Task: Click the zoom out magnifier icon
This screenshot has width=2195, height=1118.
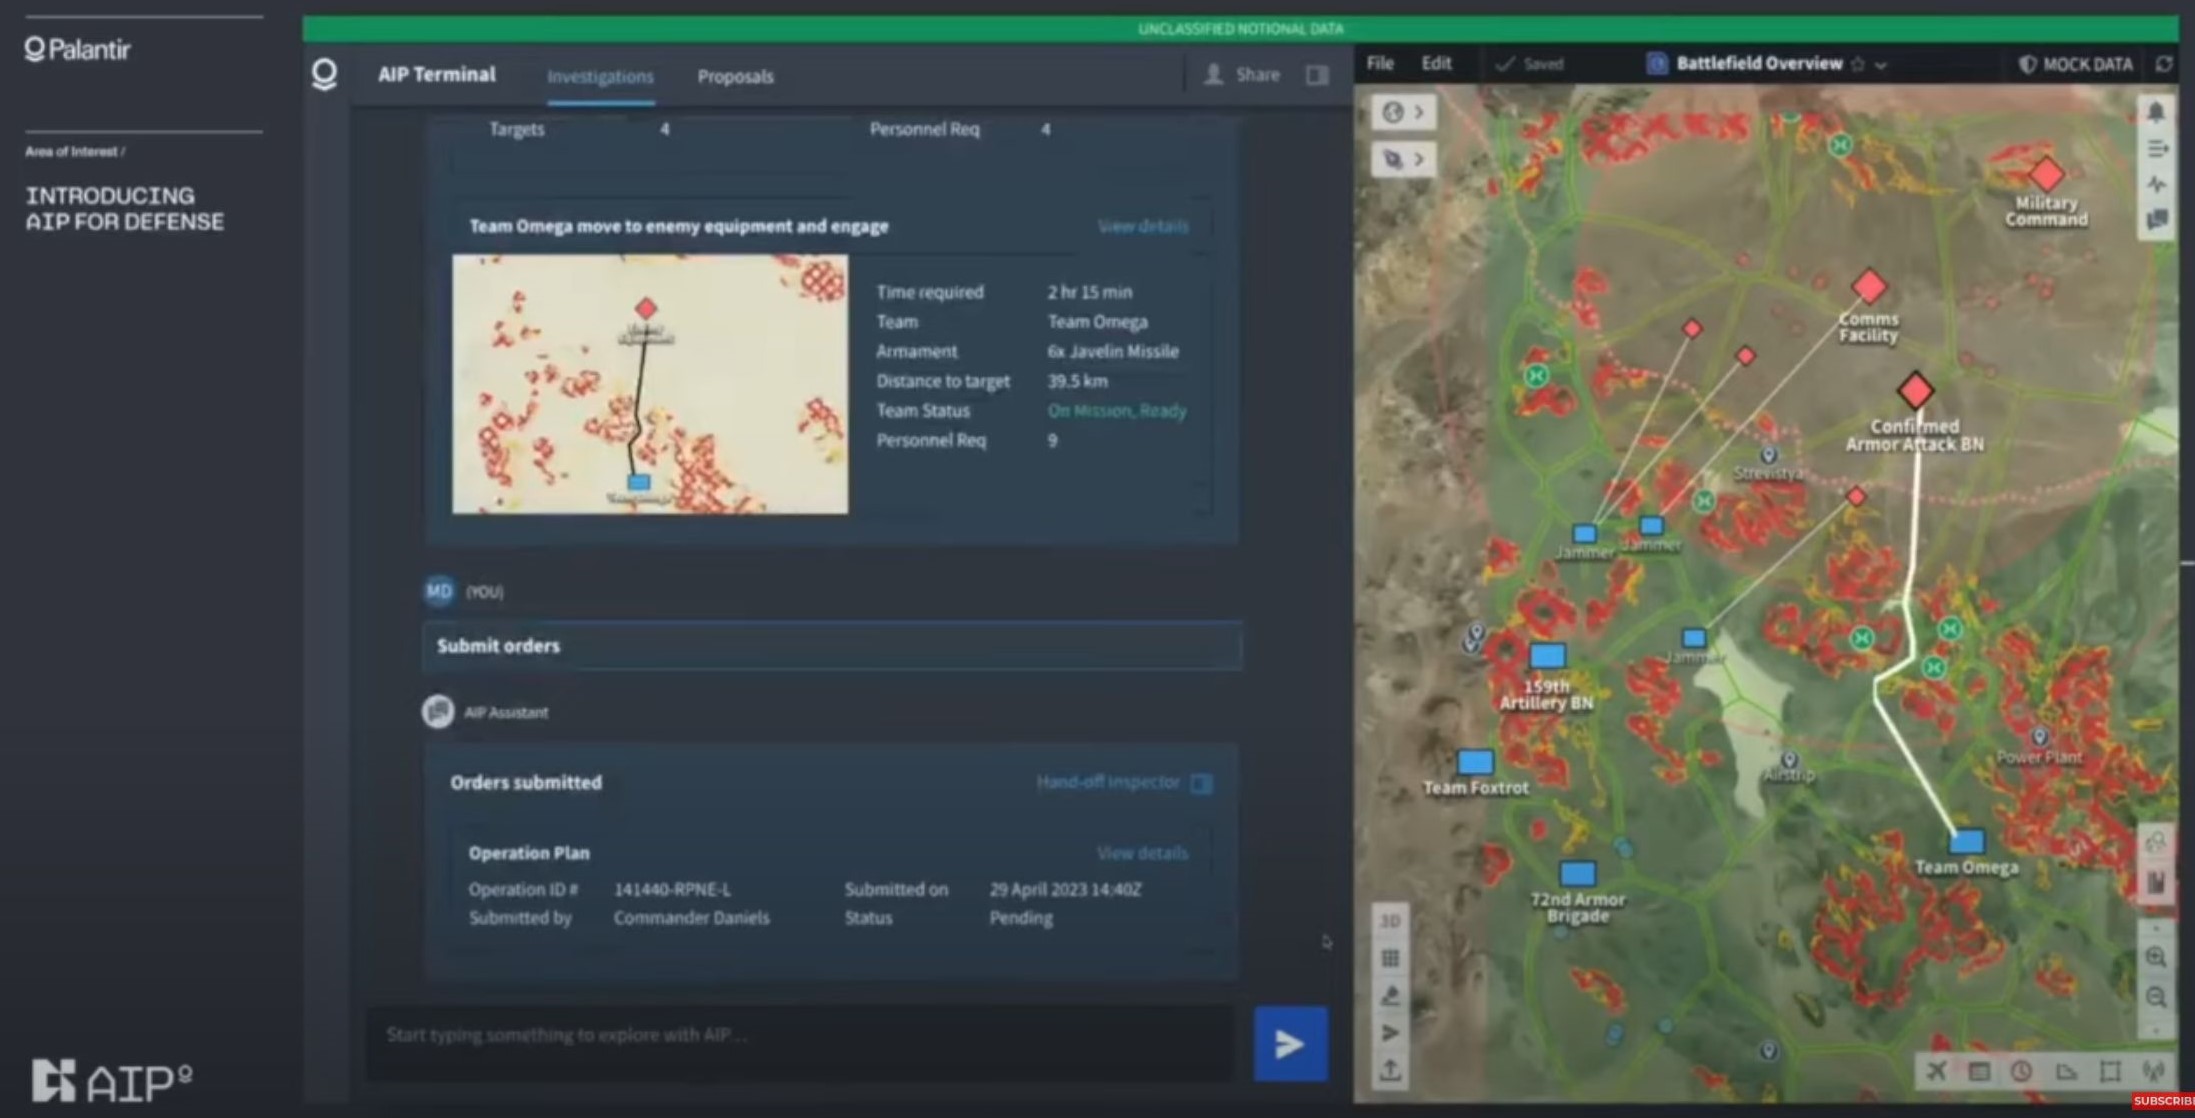Action: coord(2156,997)
